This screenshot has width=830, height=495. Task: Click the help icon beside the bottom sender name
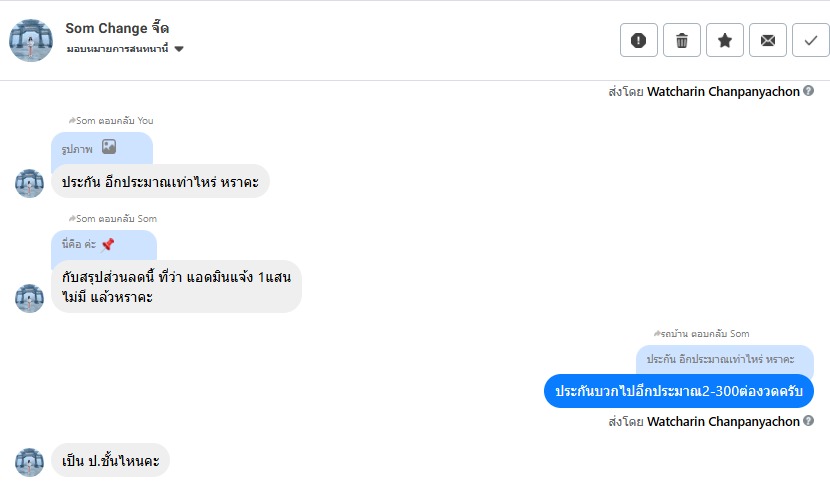(x=808, y=421)
